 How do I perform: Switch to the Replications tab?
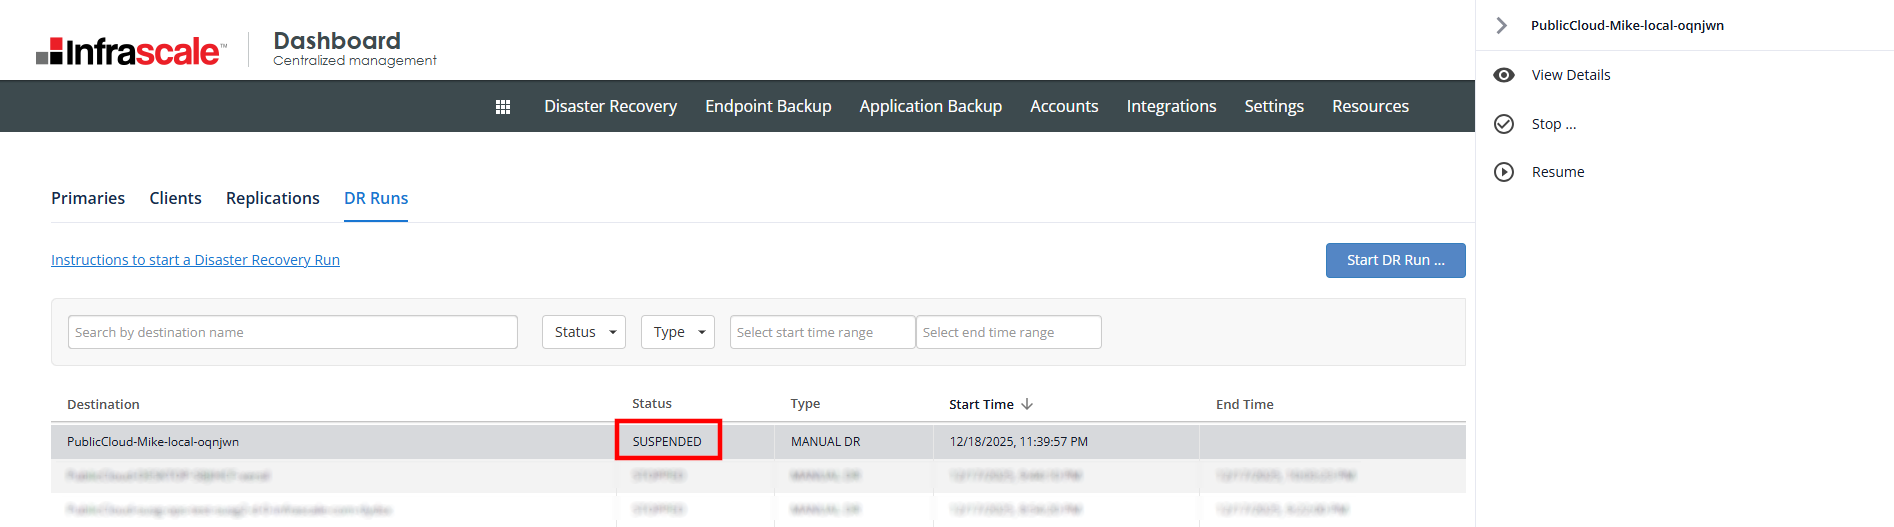point(272,198)
